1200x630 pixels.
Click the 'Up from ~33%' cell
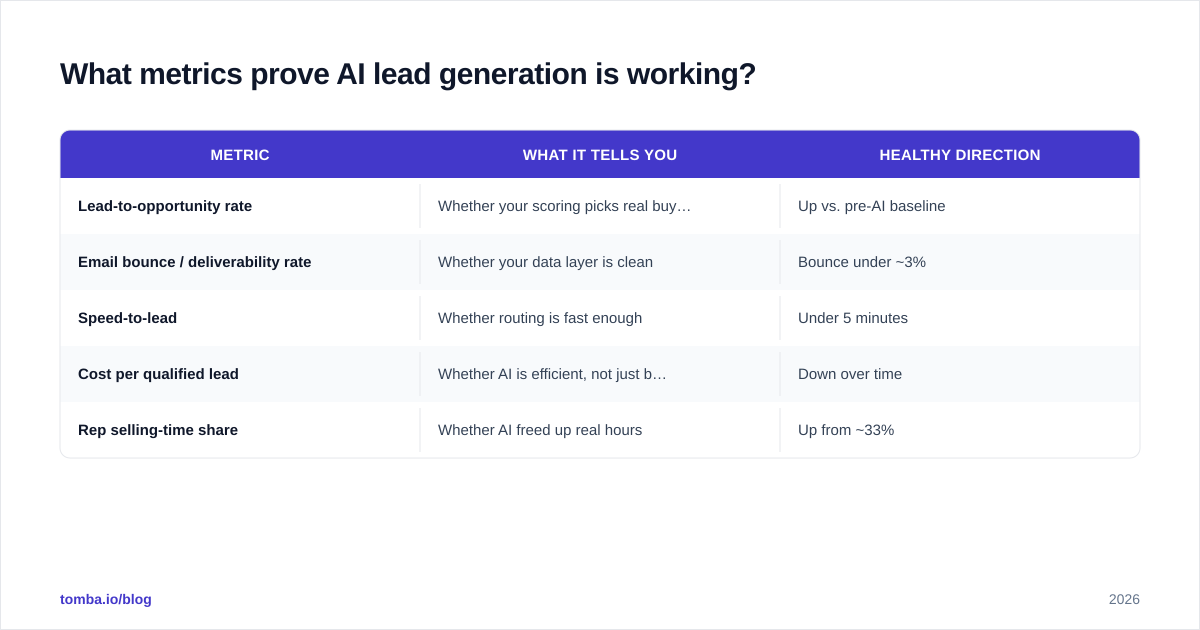pyautogui.click(x=960, y=430)
